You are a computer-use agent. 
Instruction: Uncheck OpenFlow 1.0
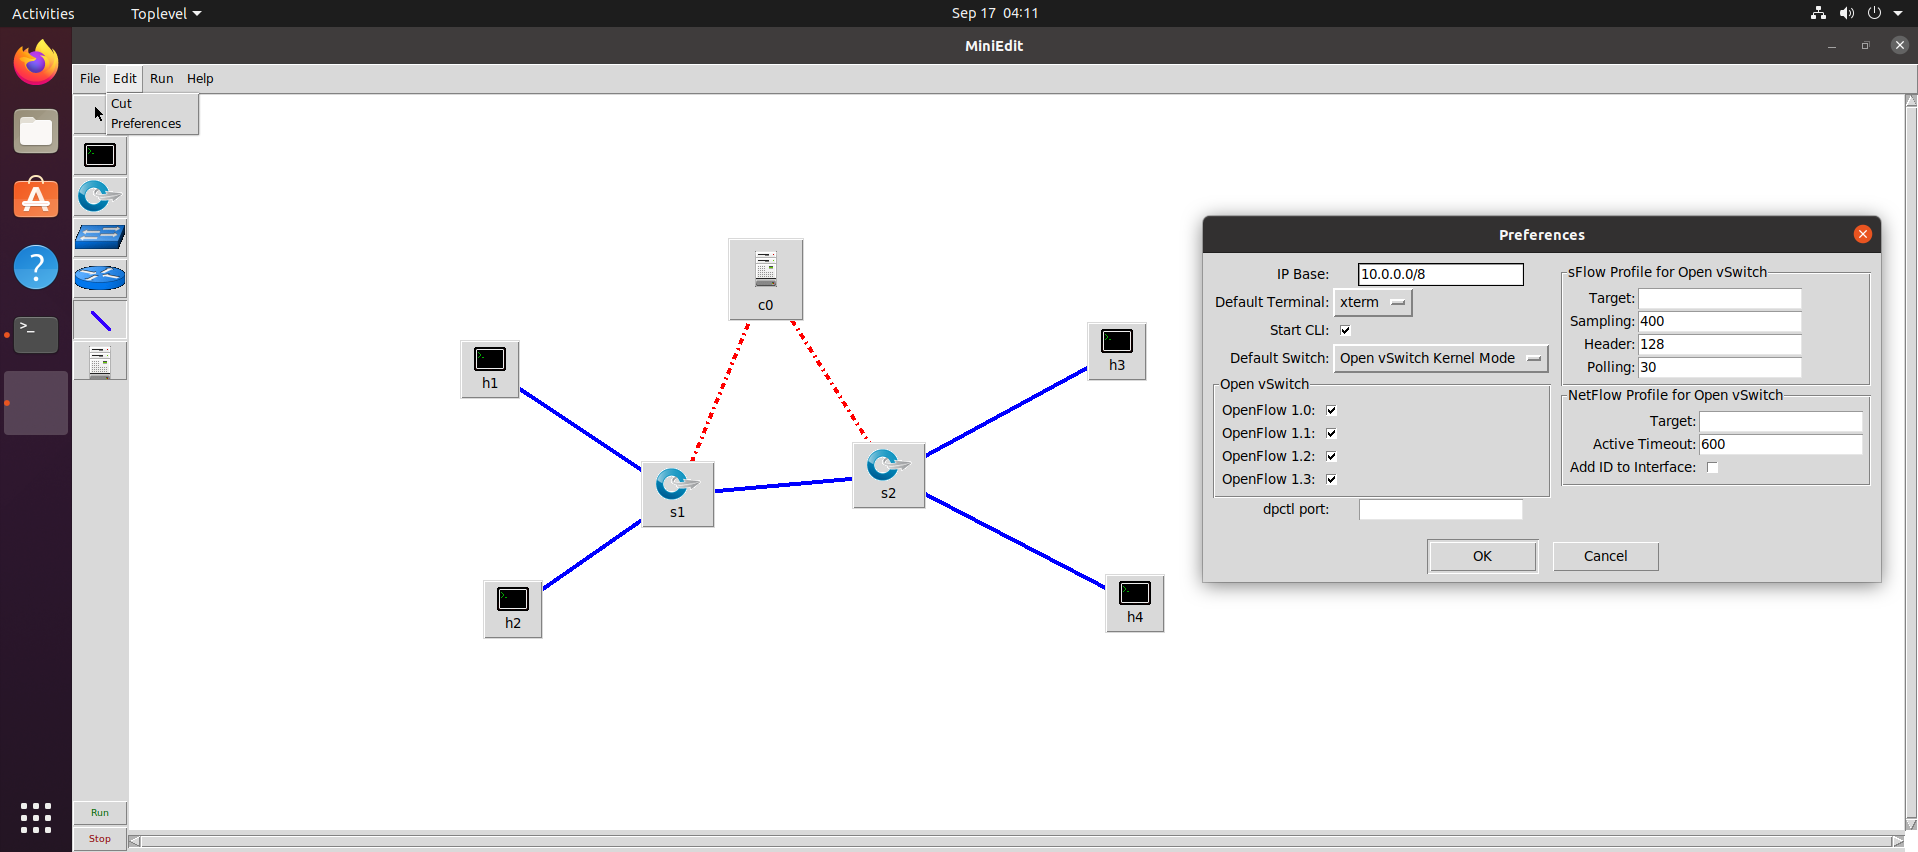pos(1331,410)
